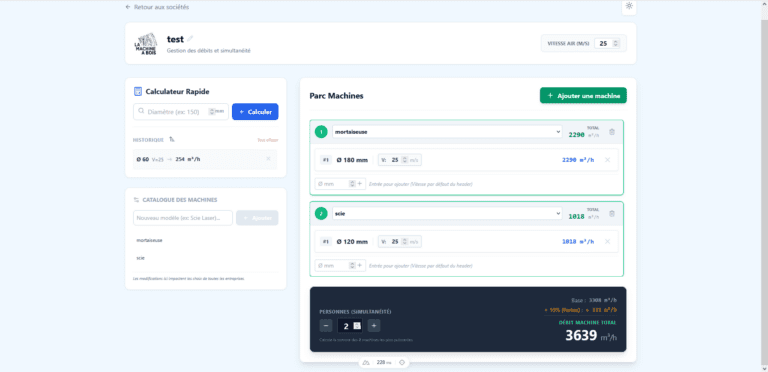Viewport: 768px width, 372px height.
Task: Click the triangle icon in the bottom pill
Action: point(365,363)
